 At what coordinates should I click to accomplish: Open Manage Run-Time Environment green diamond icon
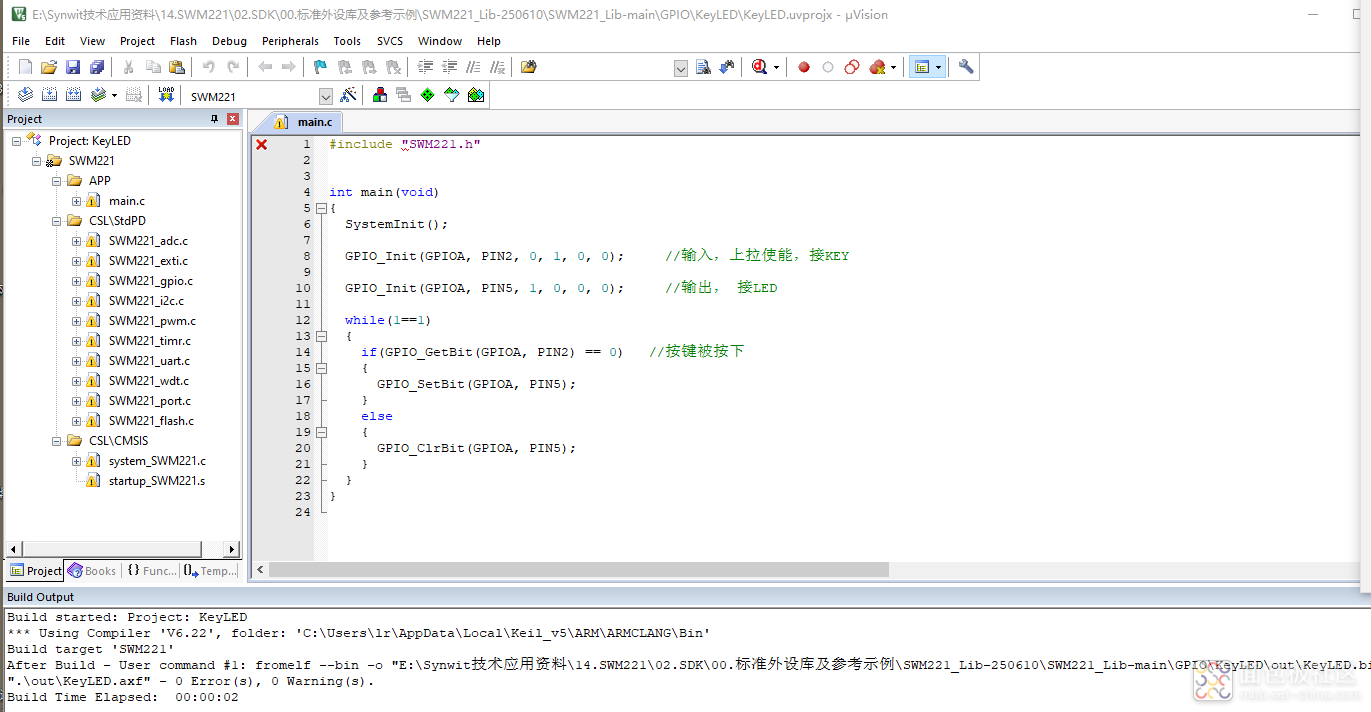pos(427,95)
